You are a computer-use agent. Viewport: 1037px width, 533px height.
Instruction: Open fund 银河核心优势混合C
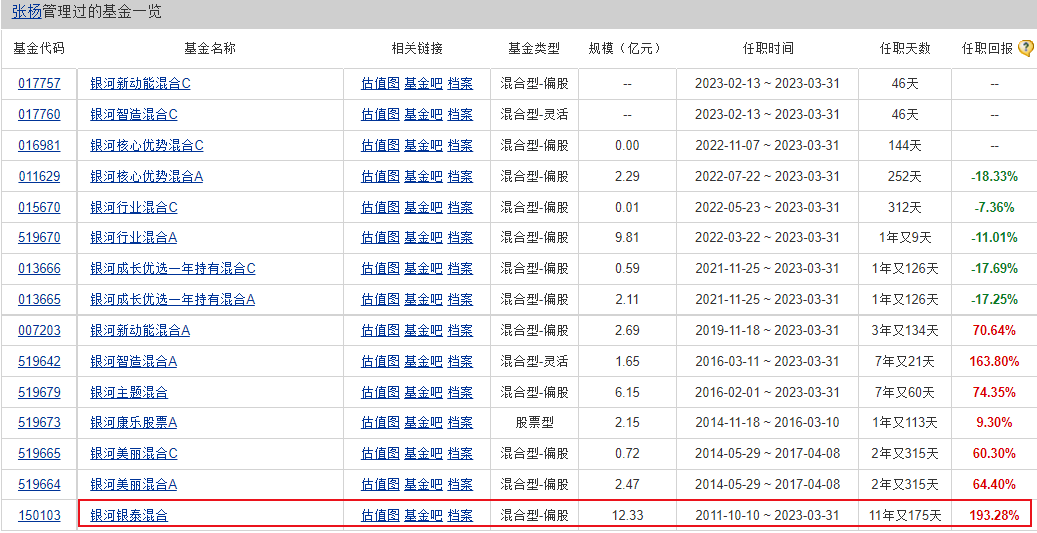pyautogui.click(x=147, y=145)
